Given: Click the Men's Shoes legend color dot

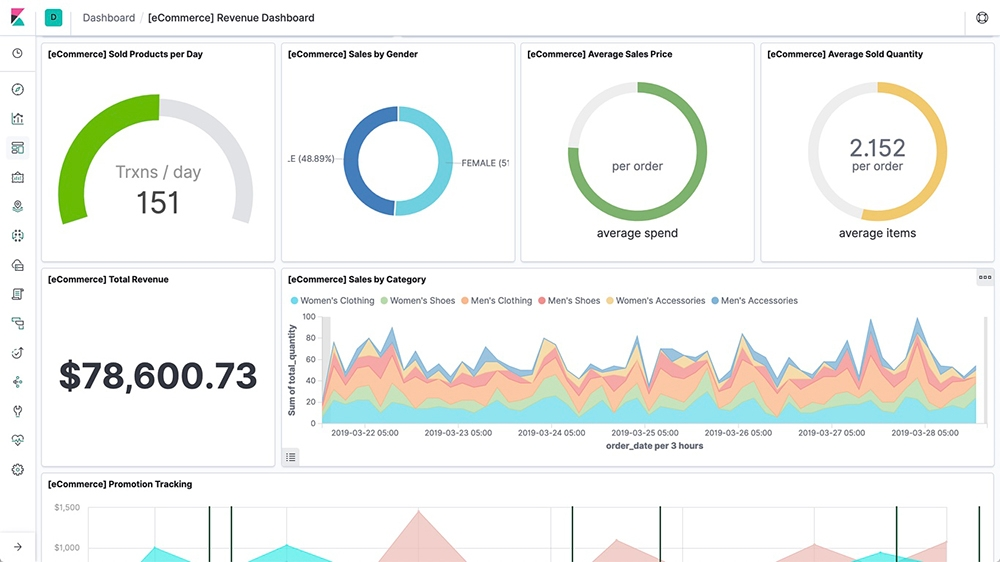Looking at the screenshot, I should coord(541,301).
